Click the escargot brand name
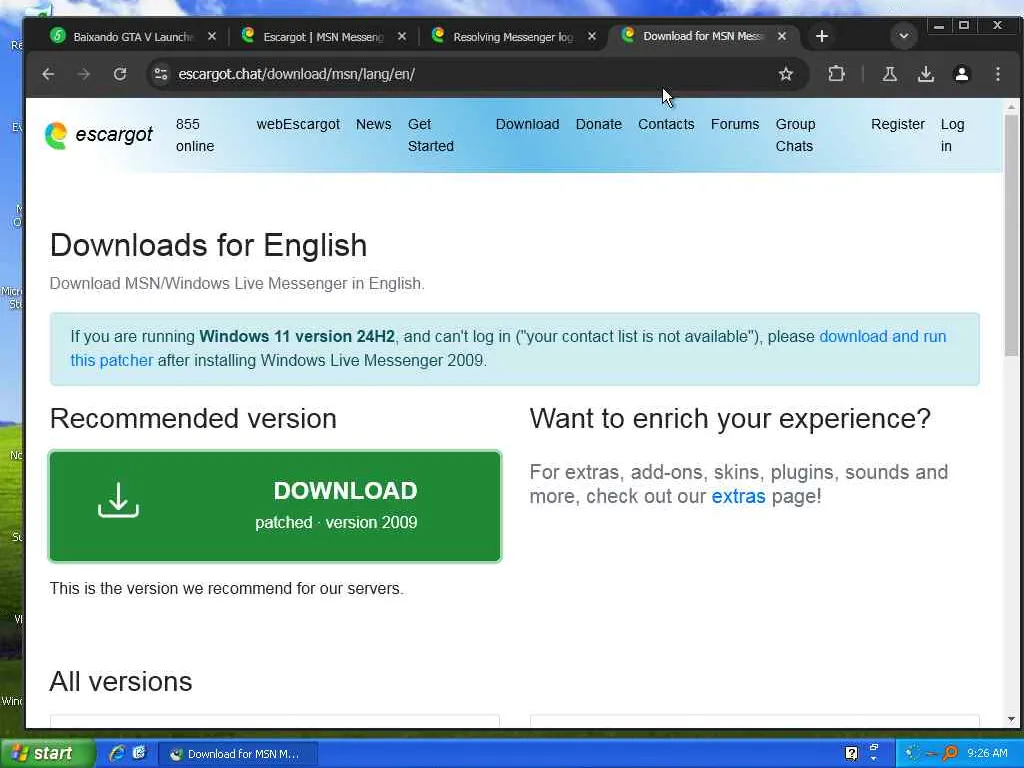The width and height of the screenshot is (1024, 768). point(114,134)
